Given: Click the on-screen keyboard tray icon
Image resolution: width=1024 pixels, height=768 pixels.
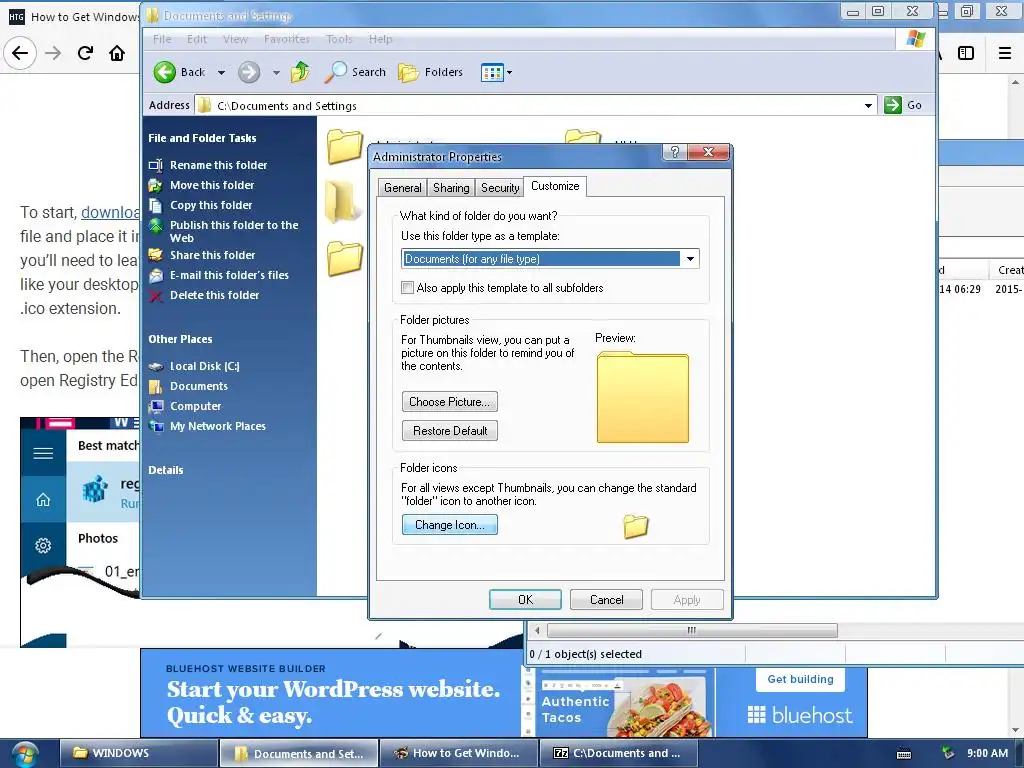Looking at the screenshot, I should [x=904, y=754].
